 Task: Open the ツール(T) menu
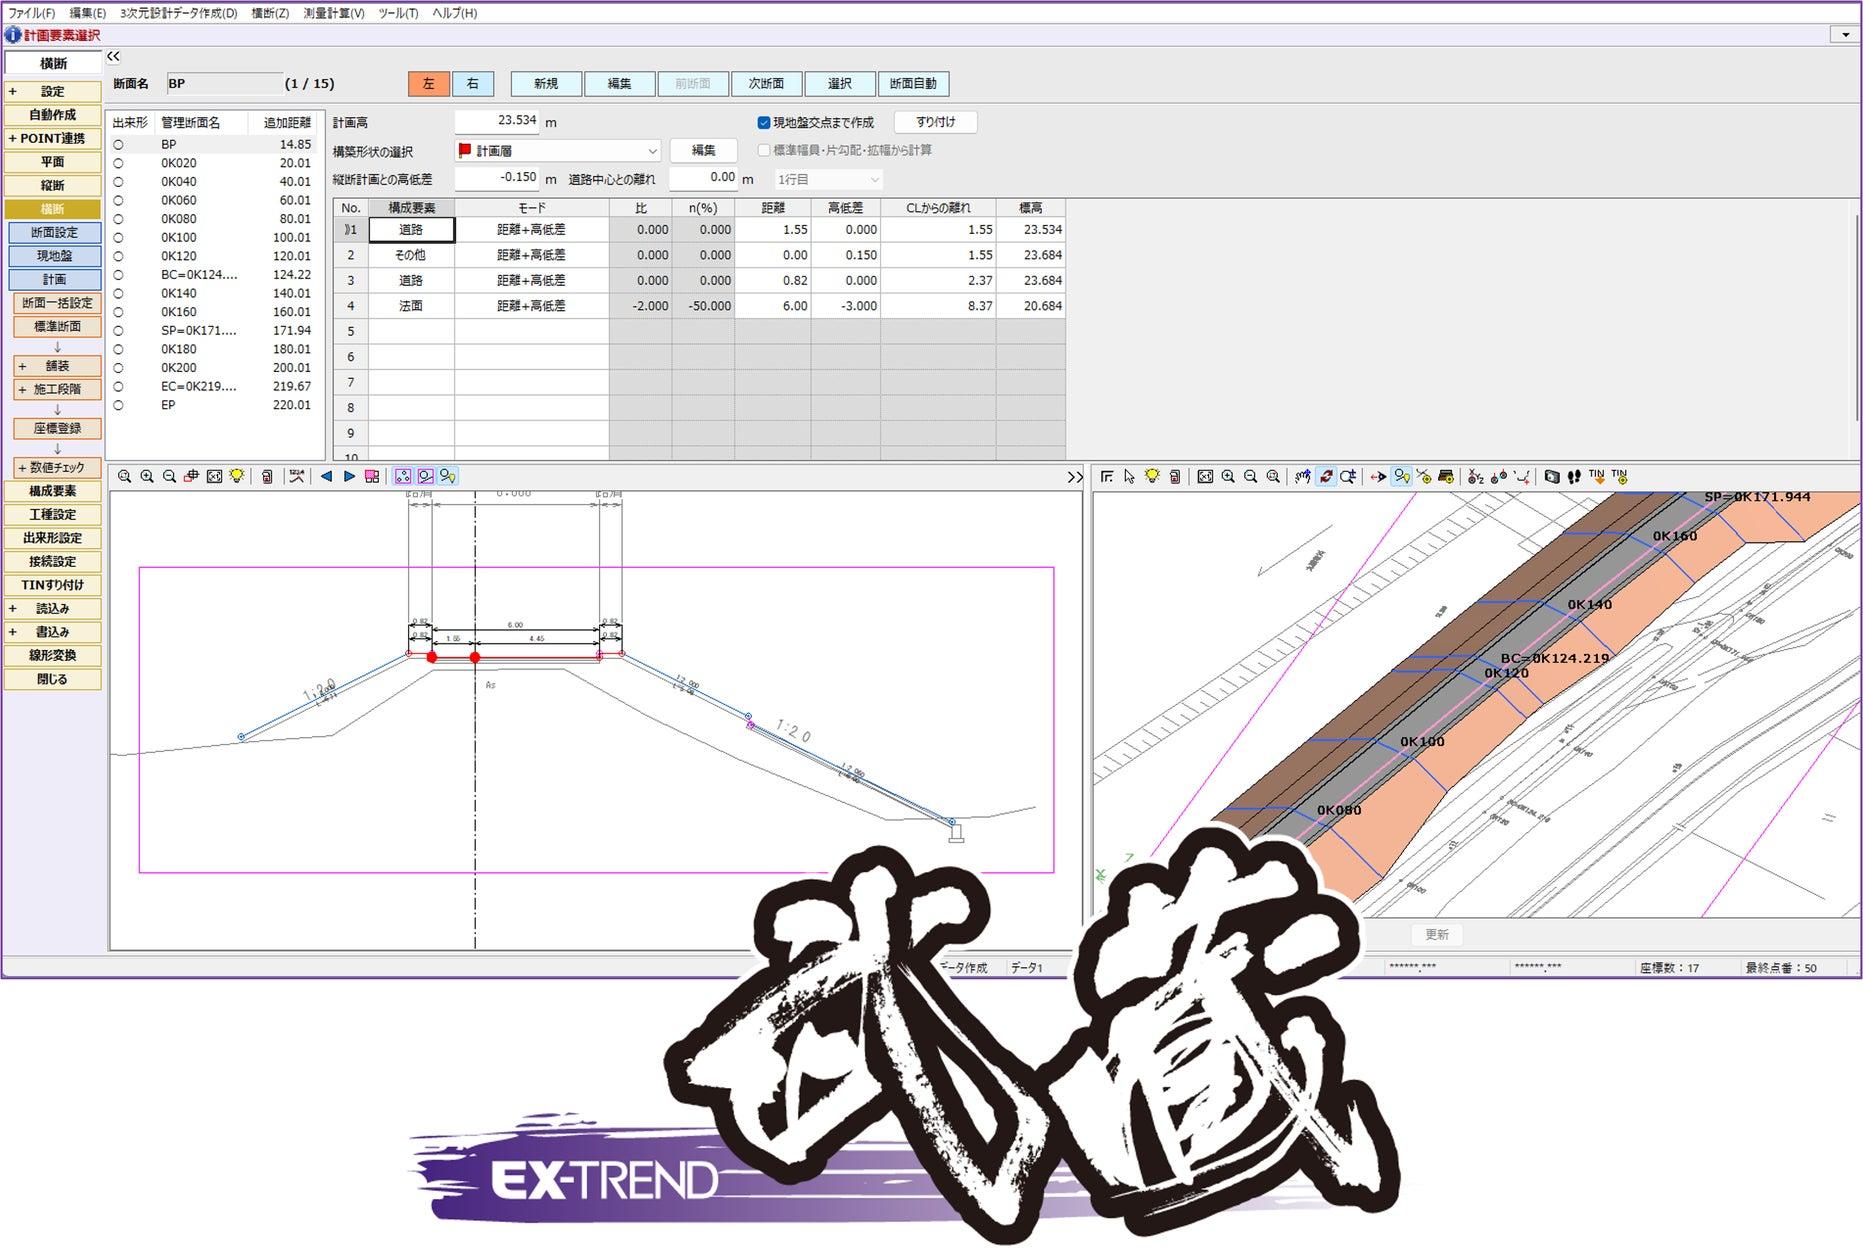point(398,13)
